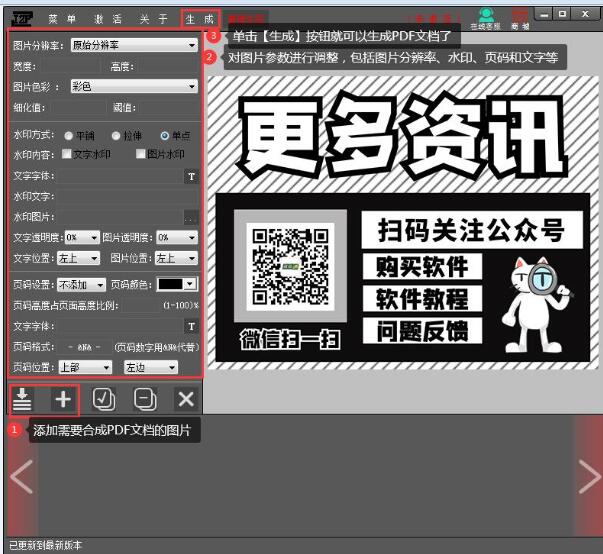The width and height of the screenshot is (603, 554).
Task: Open the 关于 menu
Action: point(153,18)
